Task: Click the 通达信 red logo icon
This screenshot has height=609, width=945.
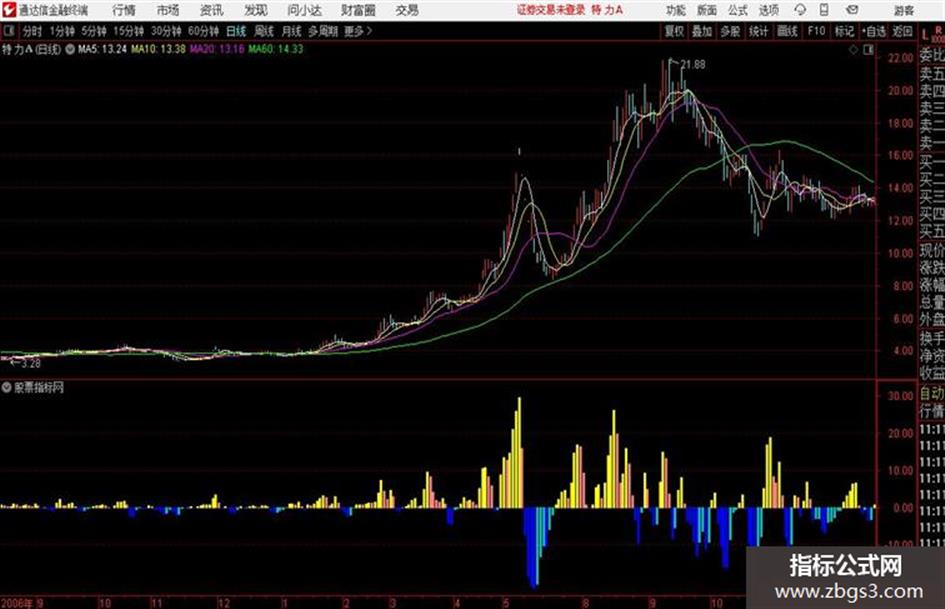Action: coord(9,10)
